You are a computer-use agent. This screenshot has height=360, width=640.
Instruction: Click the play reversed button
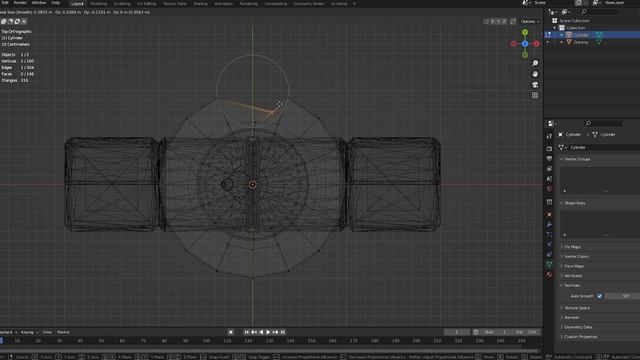point(261,332)
